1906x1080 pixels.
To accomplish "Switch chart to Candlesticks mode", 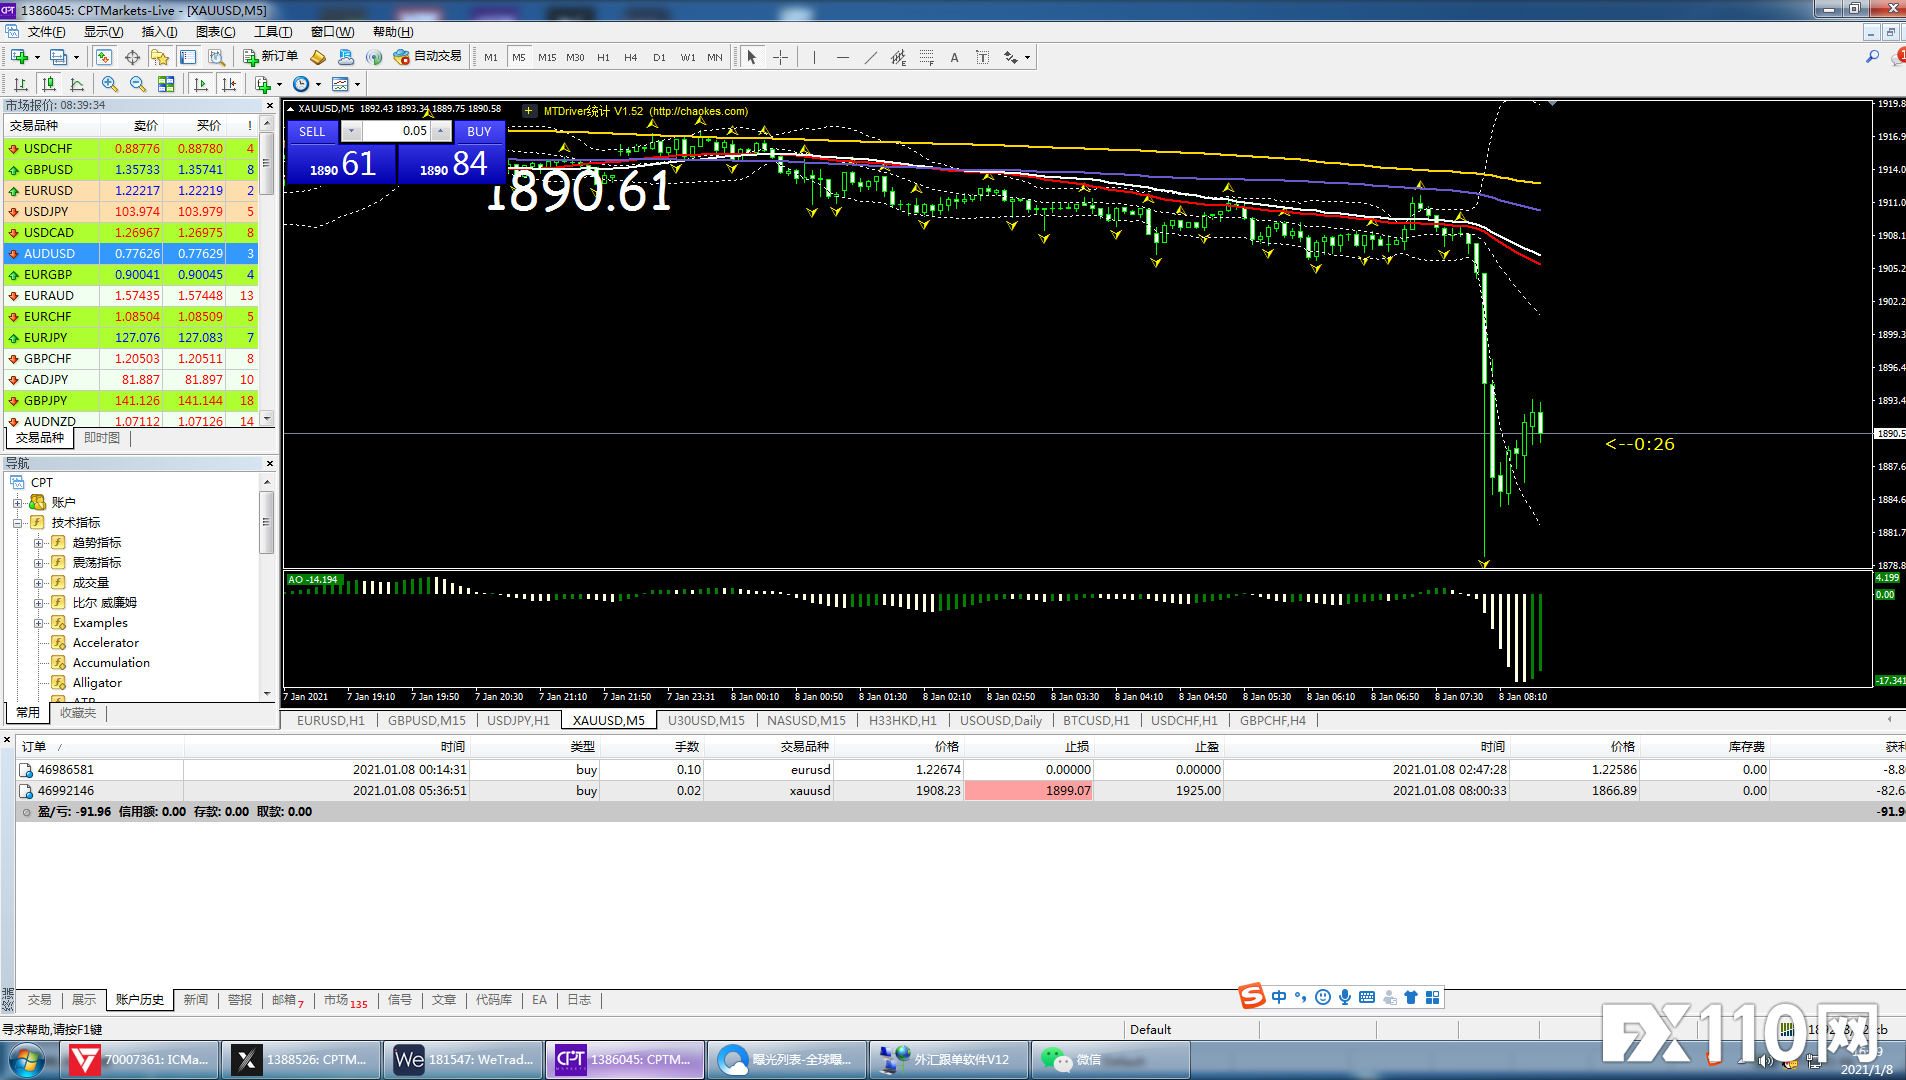I will 48,84.
